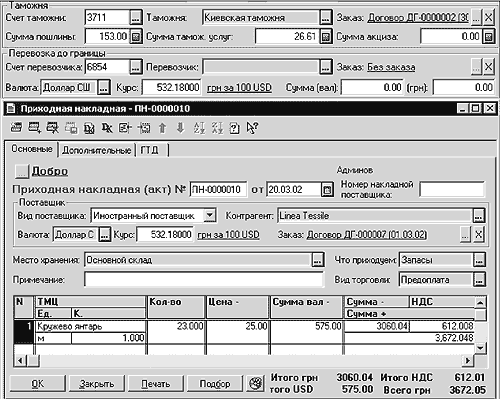This screenshot has width=500, height=399.
Task: Open calendar next to date 20.03.02
Action: tap(327, 190)
